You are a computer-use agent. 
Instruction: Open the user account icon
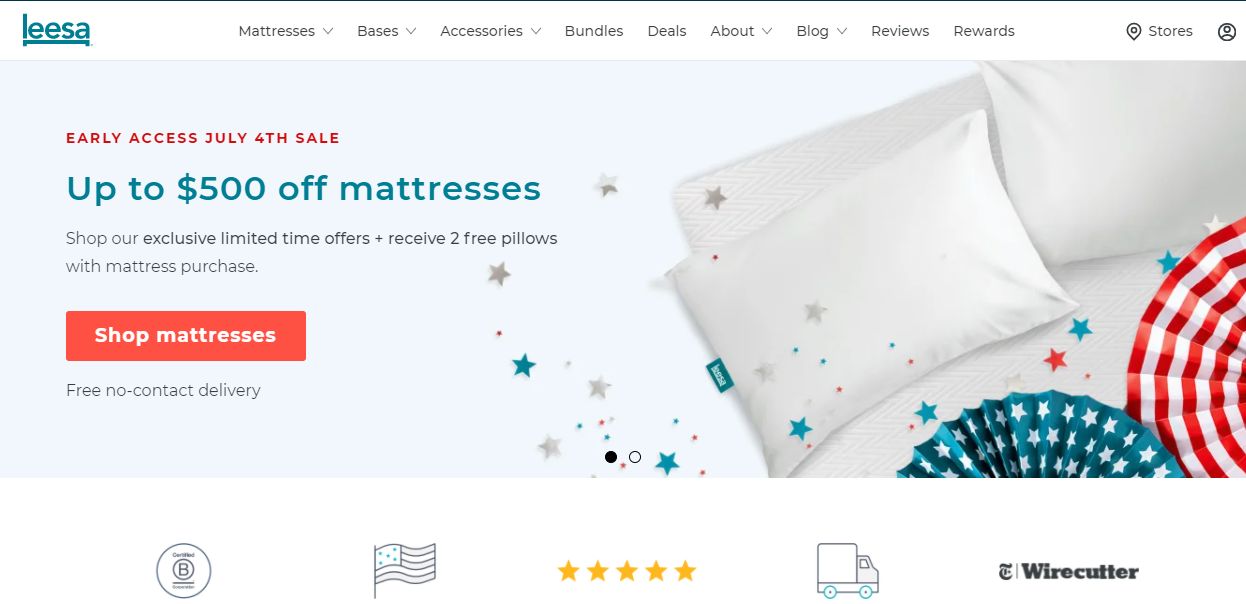coord(1227,32)
